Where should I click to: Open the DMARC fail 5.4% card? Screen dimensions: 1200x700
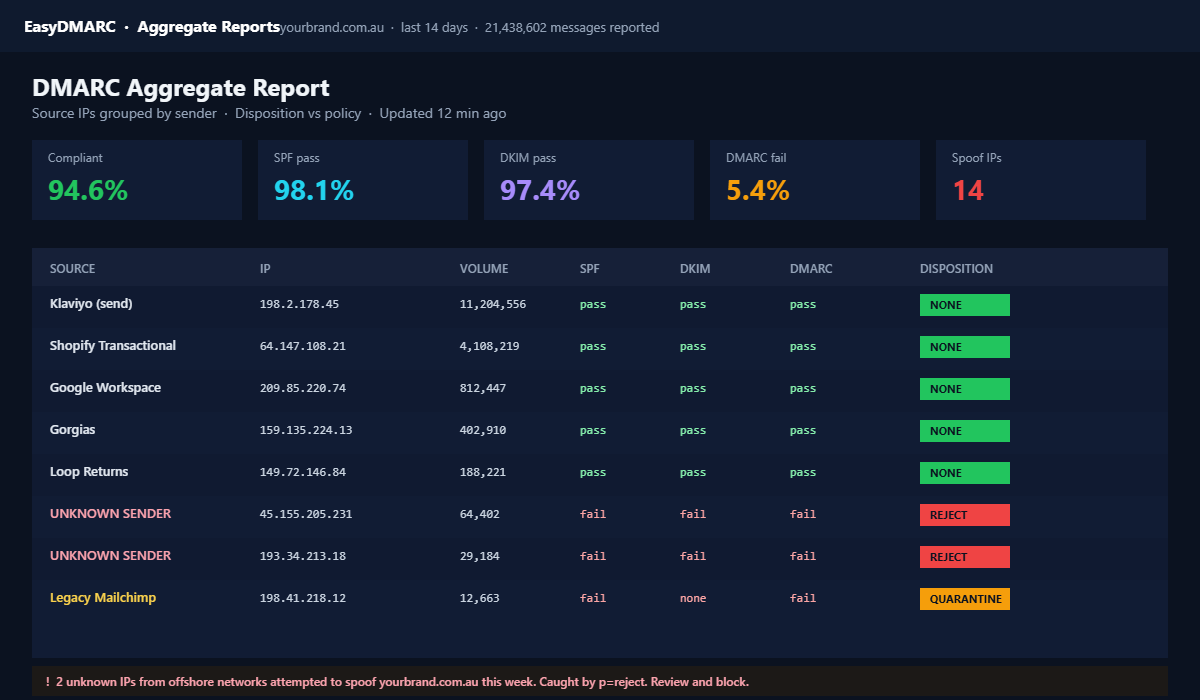(815, 180)
